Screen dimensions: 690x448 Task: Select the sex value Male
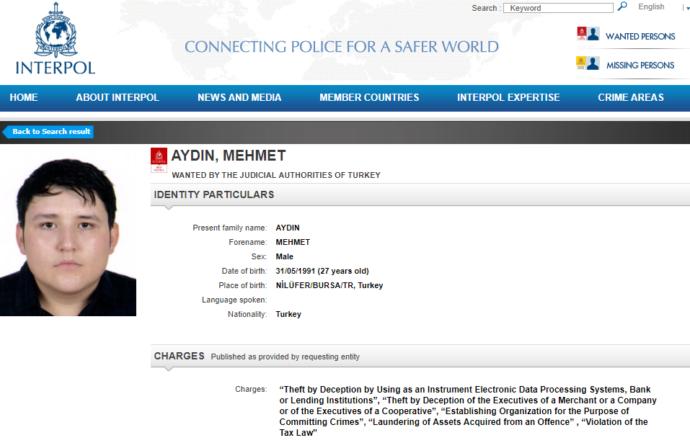click(284, 257)
